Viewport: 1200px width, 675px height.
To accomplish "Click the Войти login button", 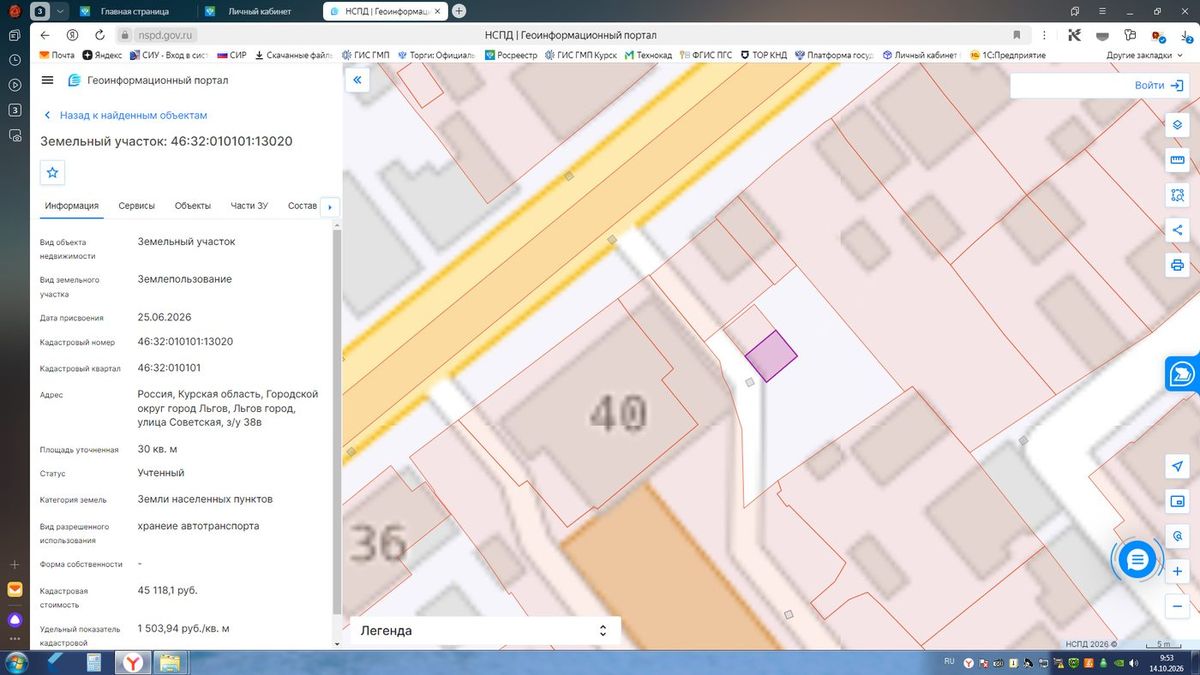I will pyautogui.click(x=1159, y=85).
